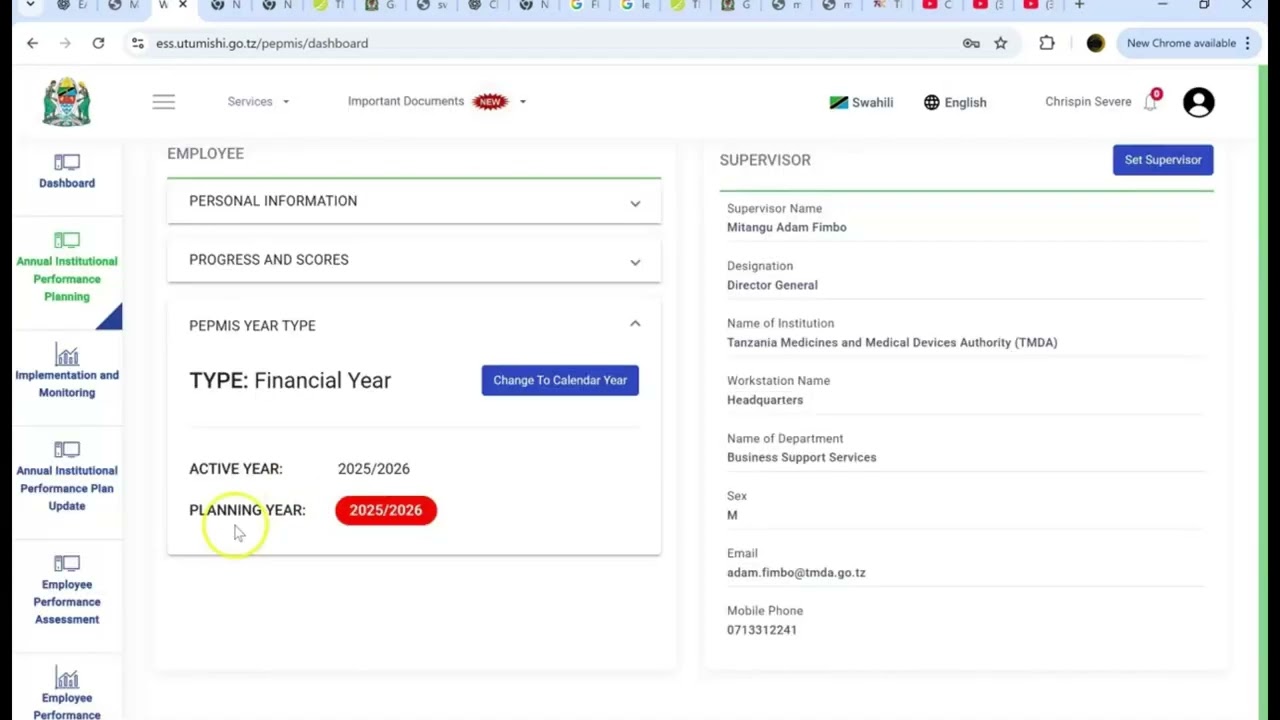Screen dimensions: 1280x720
Task: Switch language to English
Action: pos(955,102)
